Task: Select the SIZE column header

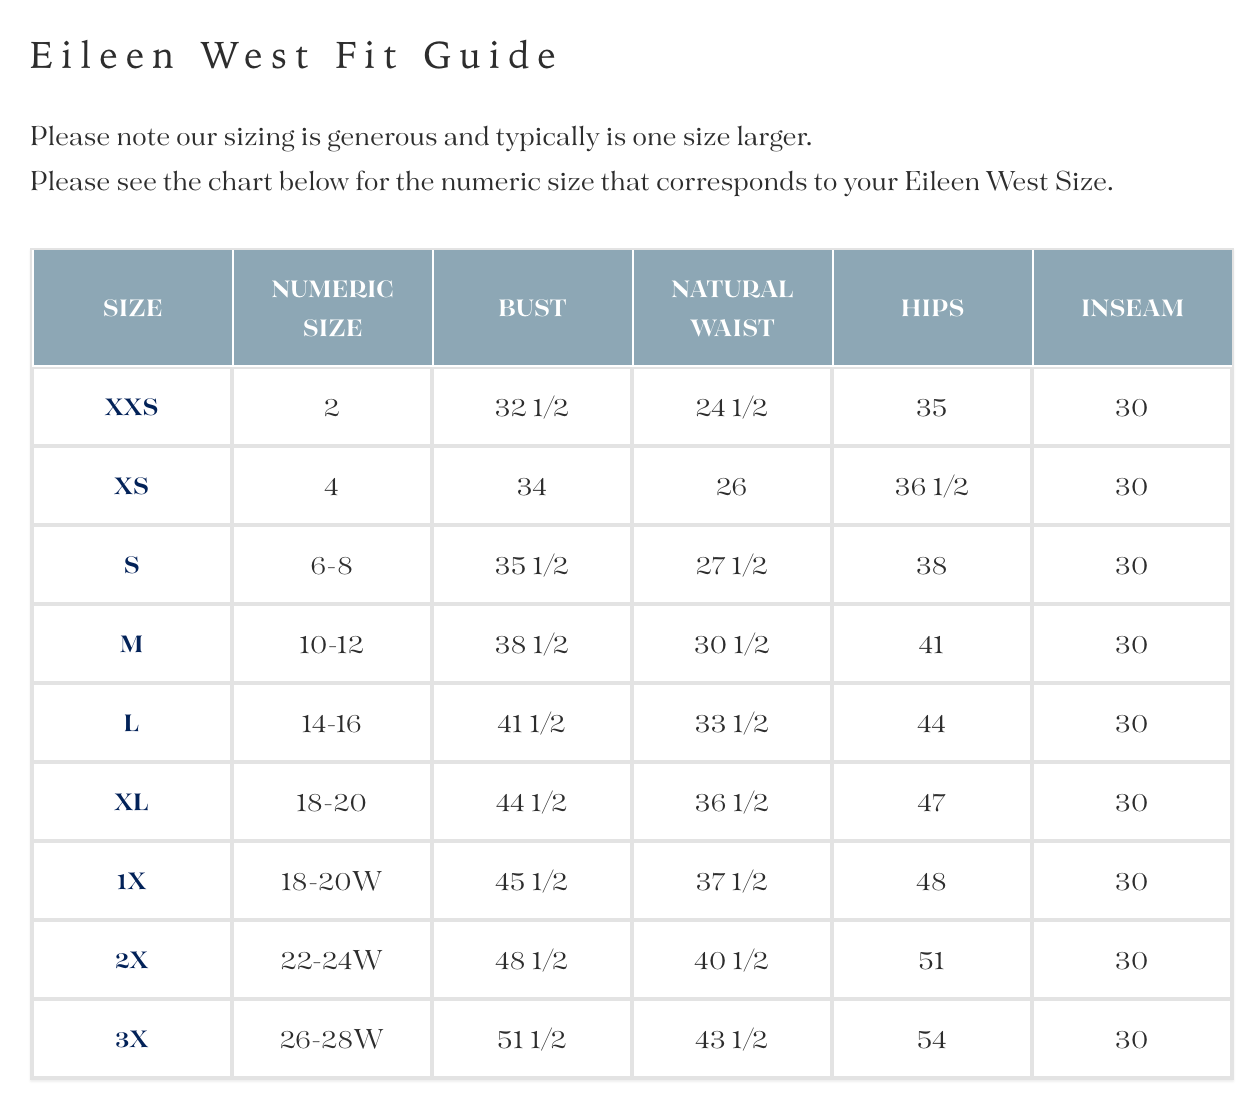Action: pos(132,308)
